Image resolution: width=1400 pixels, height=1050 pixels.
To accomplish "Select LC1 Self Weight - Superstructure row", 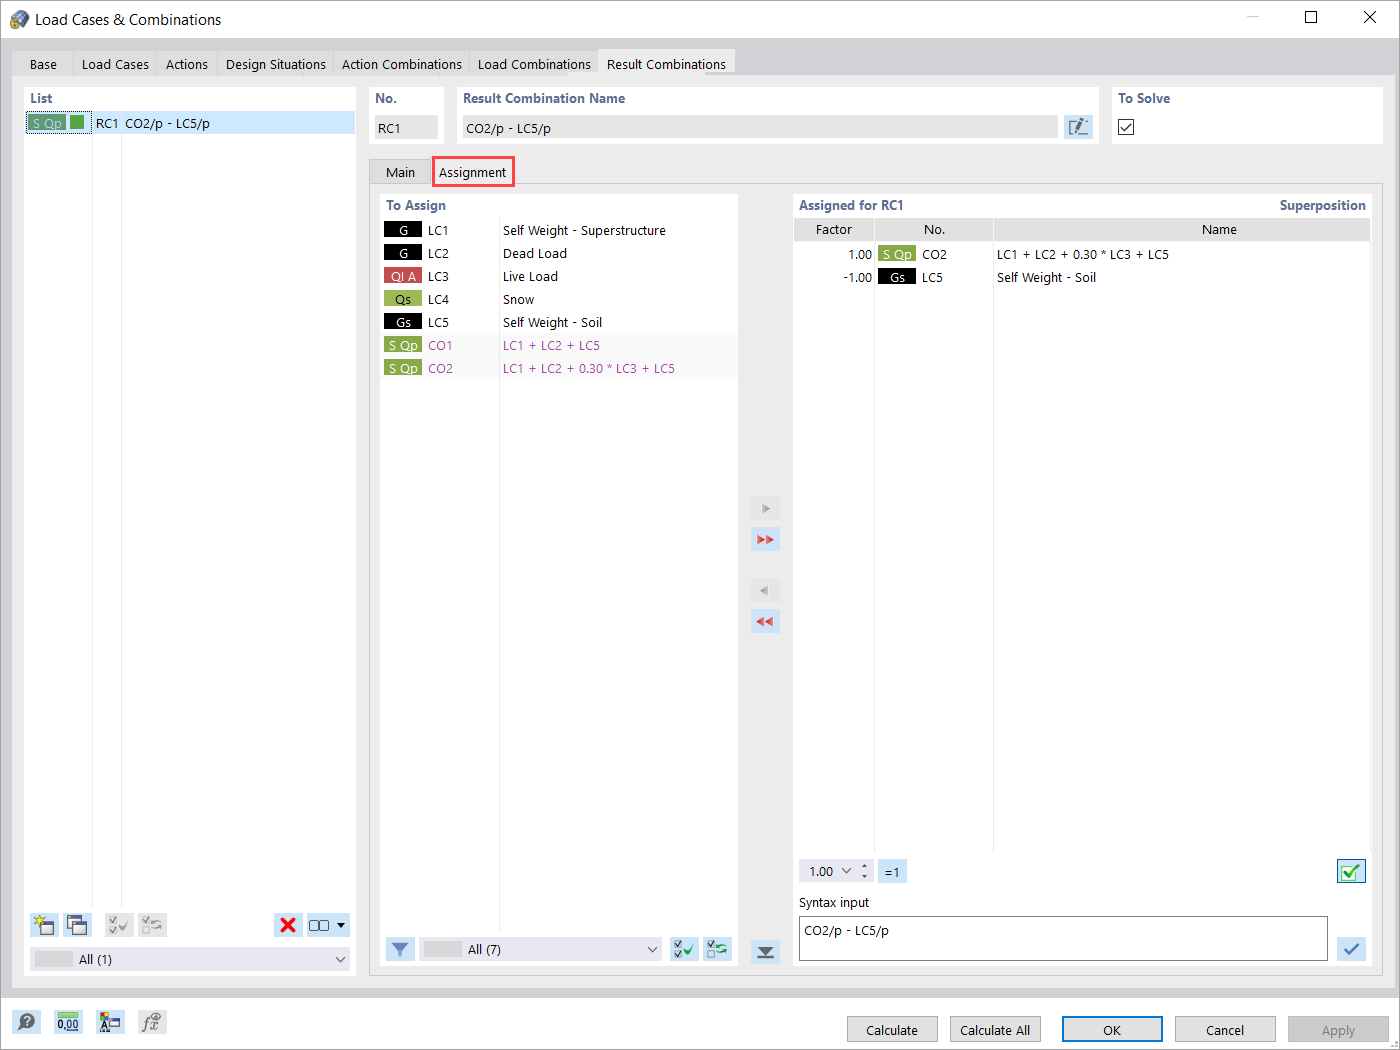I will pos(559,230).
